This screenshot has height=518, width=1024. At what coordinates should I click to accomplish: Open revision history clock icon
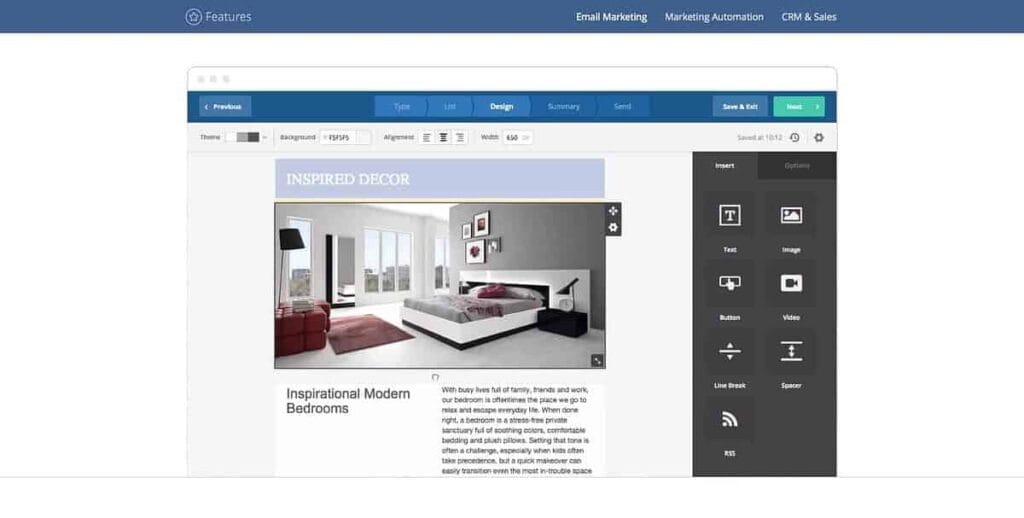(x=794, y=138)
